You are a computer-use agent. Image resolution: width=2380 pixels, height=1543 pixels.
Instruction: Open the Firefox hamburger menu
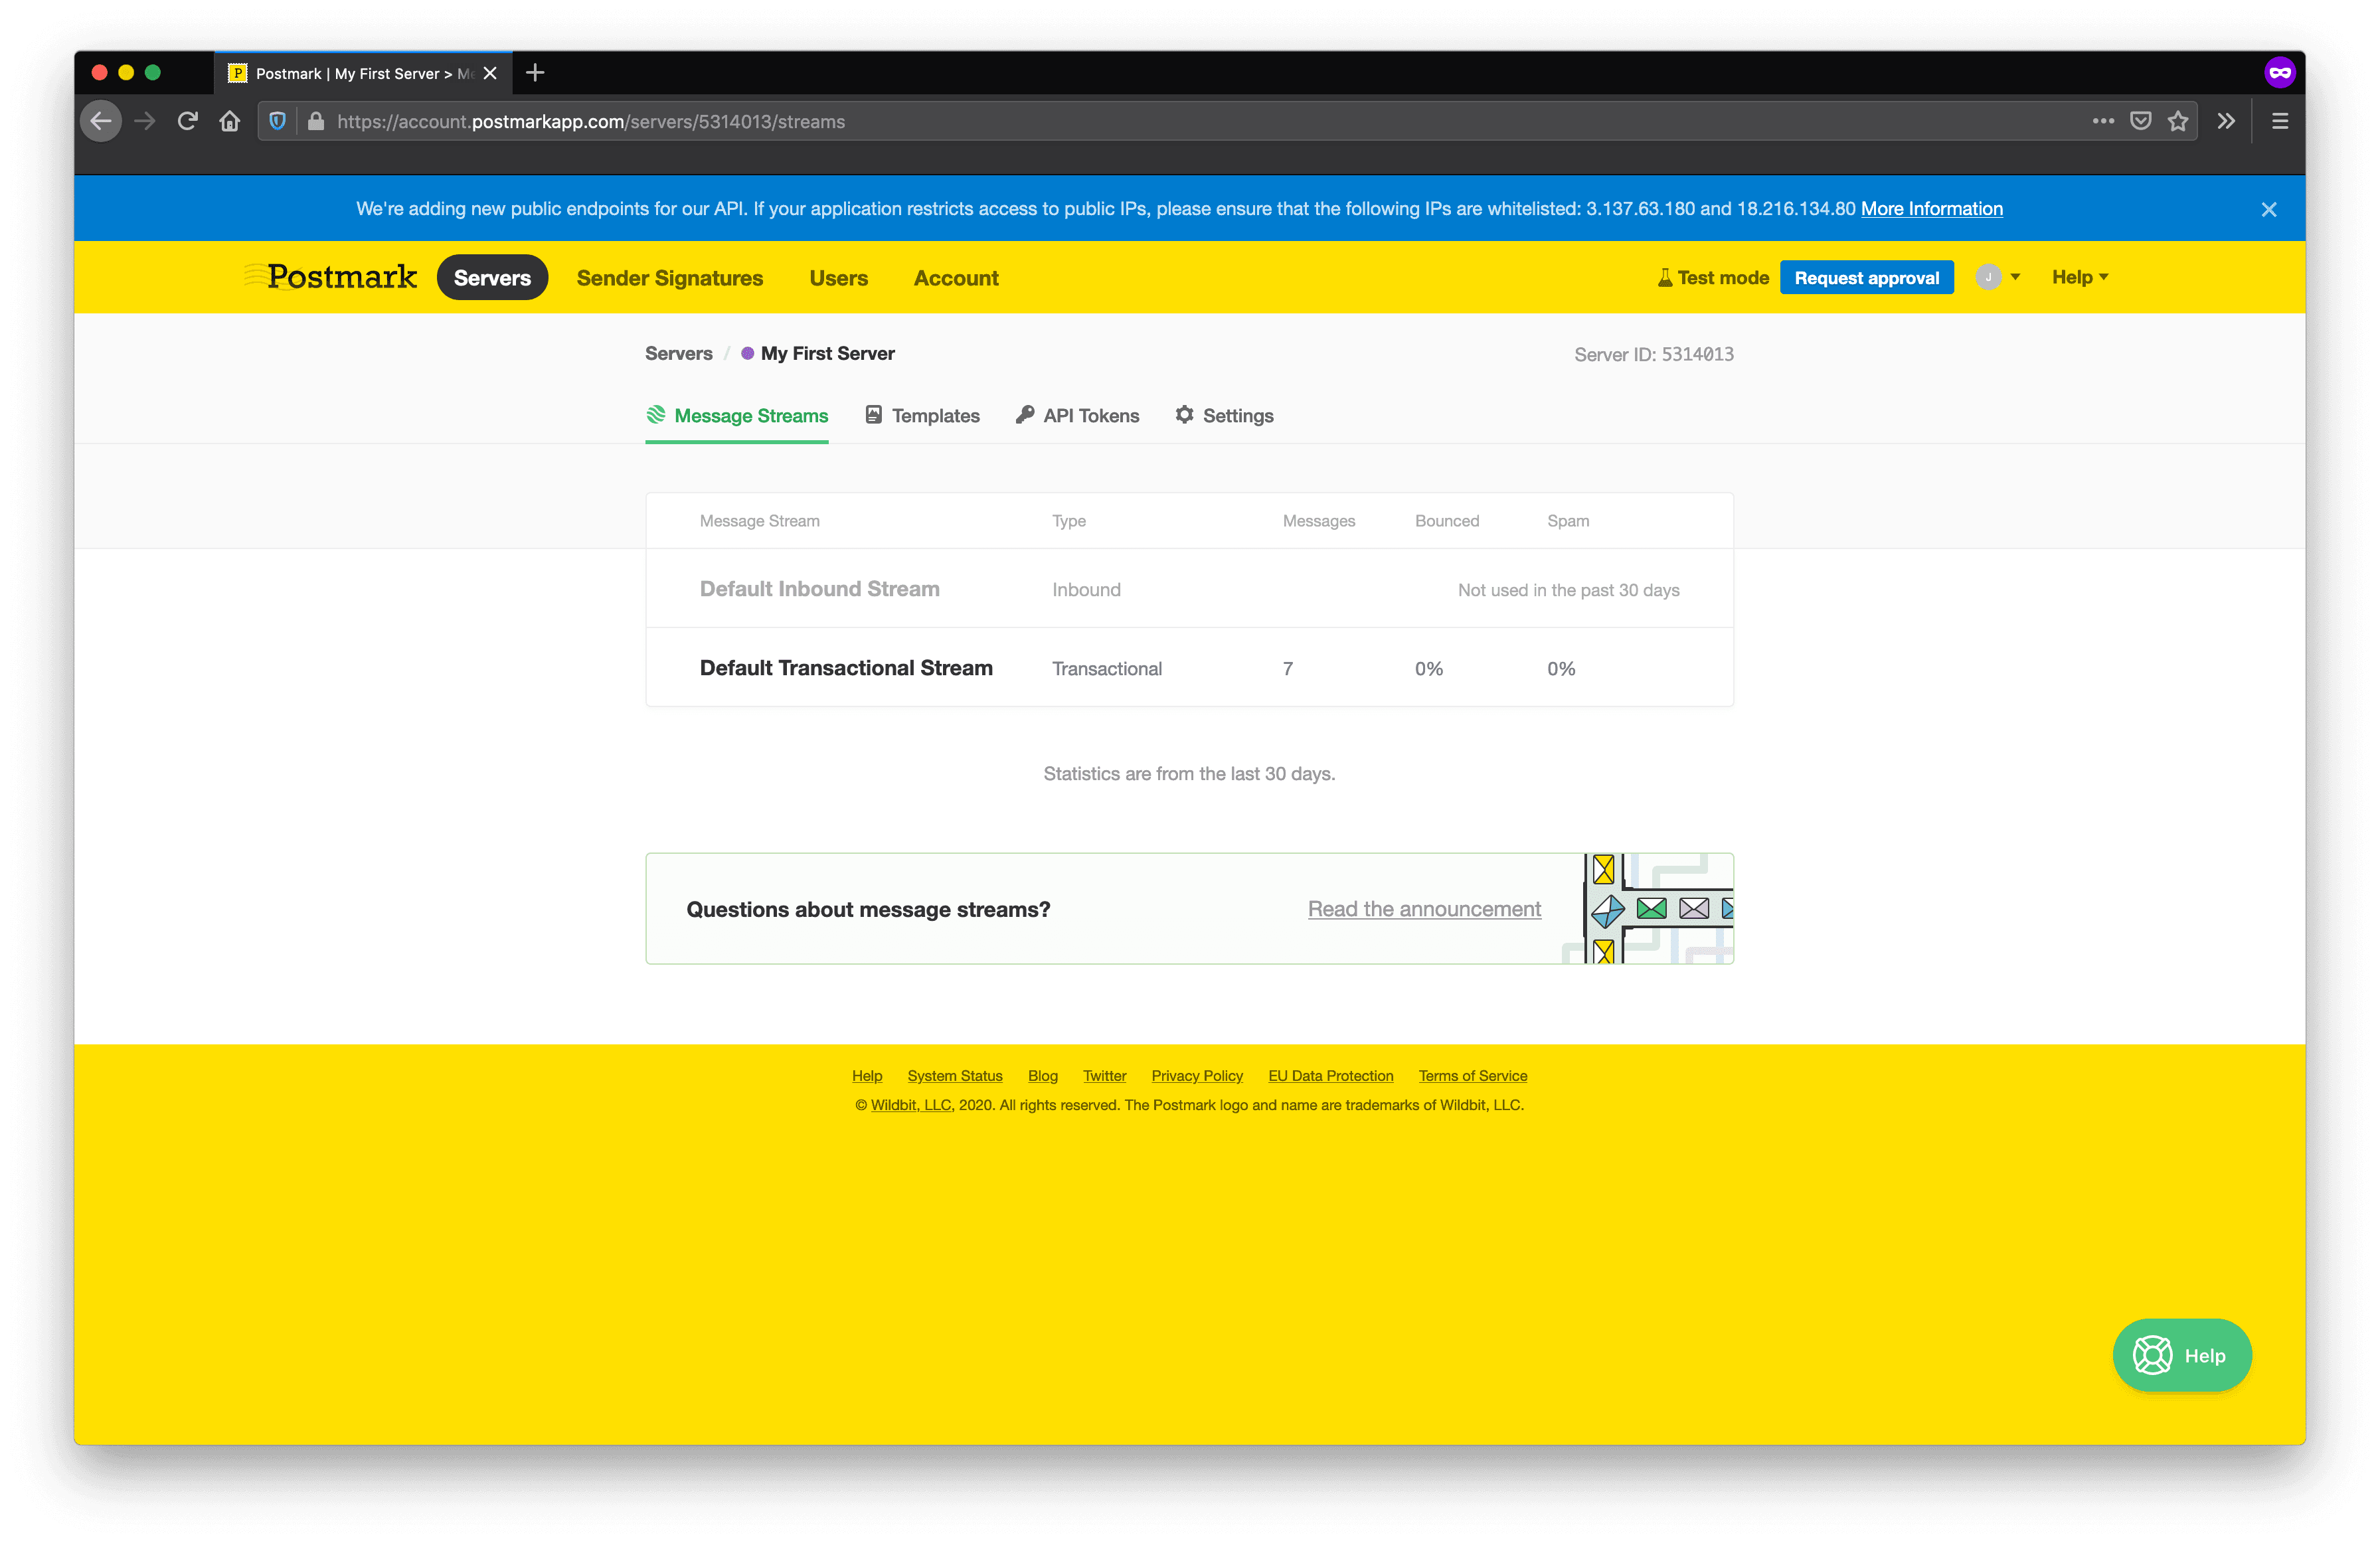(x=2280, y=121)
